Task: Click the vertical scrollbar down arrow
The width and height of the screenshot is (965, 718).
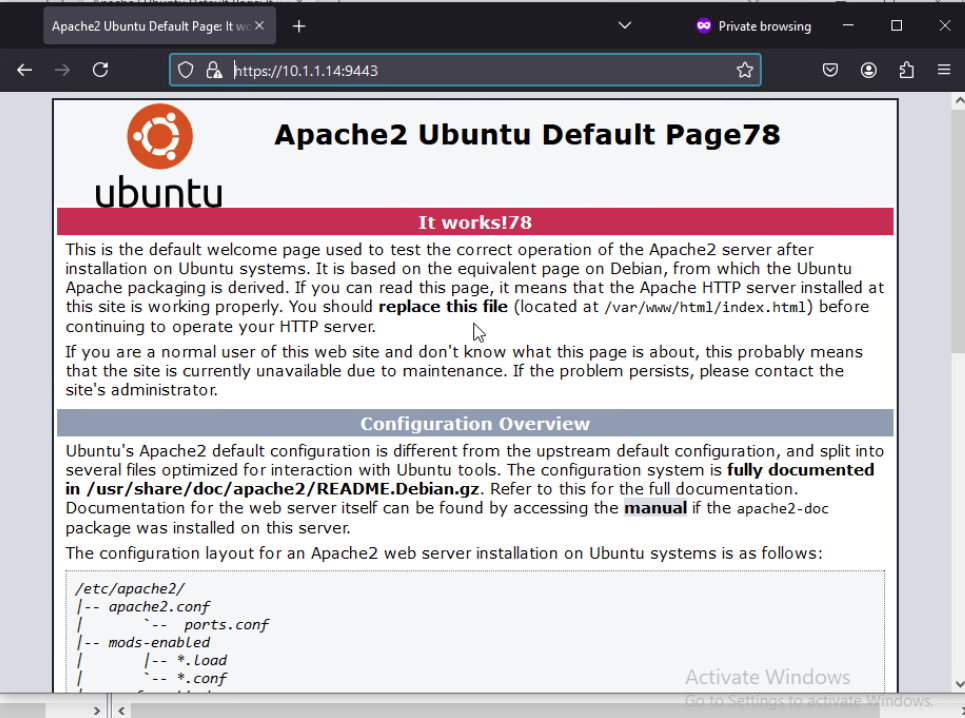Action: tap(959, 684)
